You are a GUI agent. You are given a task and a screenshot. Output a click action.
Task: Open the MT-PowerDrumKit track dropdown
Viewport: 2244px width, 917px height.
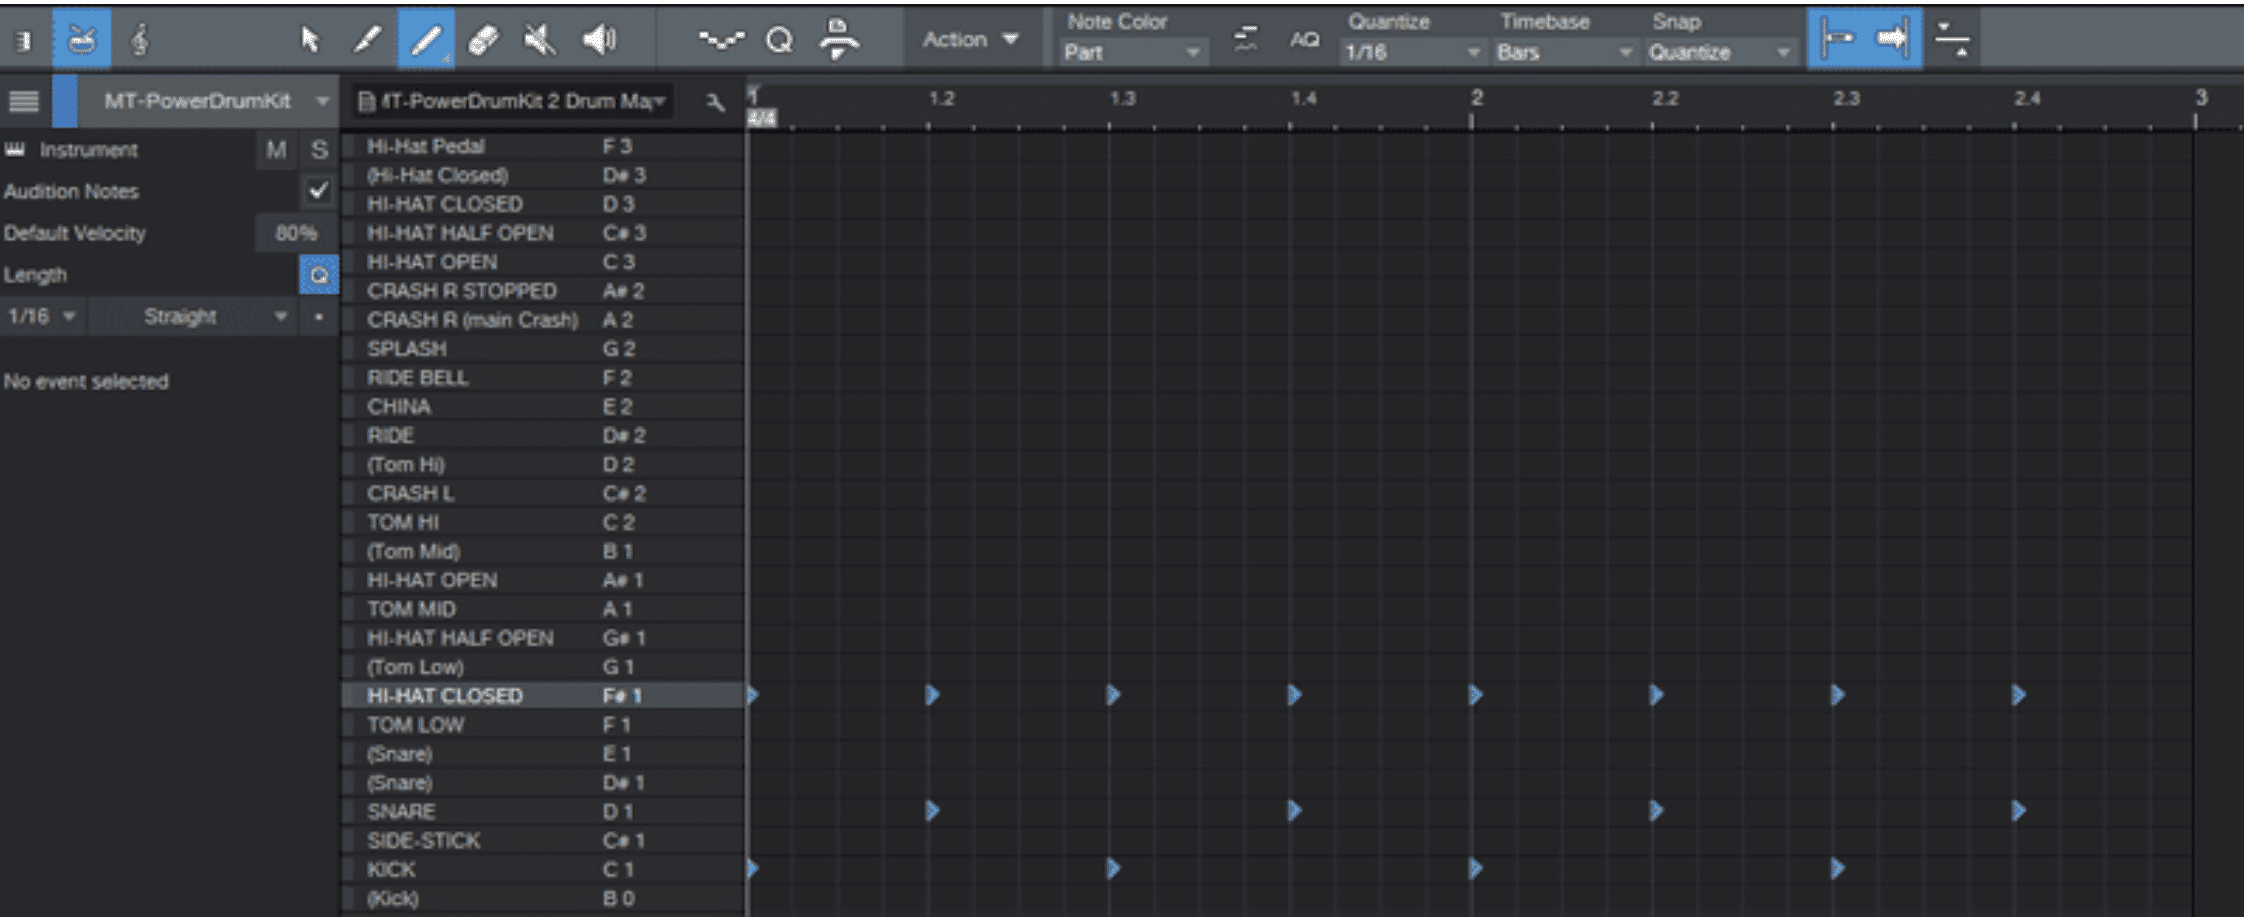[208, 101]
